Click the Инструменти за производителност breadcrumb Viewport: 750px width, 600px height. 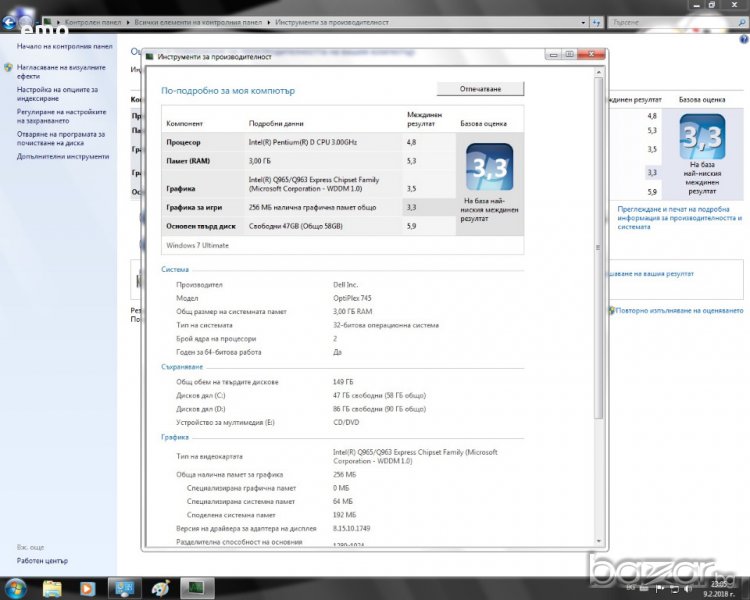pyautogui.click(x=331, y=22)
